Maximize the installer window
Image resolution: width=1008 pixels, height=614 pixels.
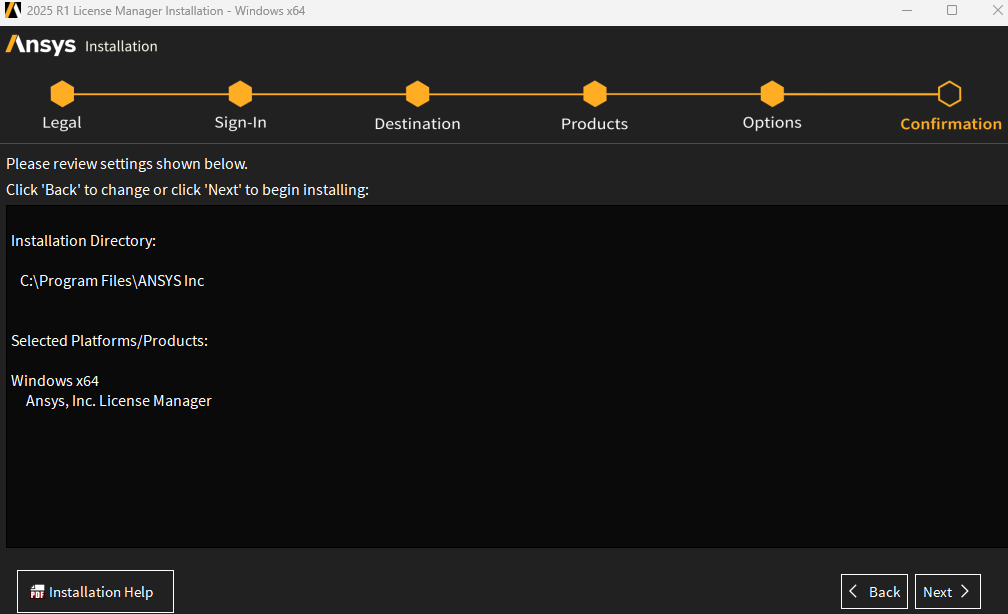click(x=952, y=10)
